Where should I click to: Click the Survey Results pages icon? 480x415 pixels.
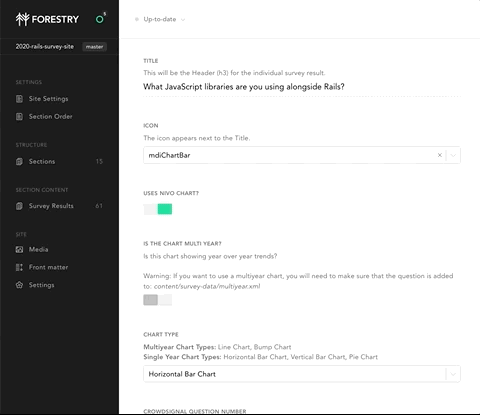click(19, 206)
